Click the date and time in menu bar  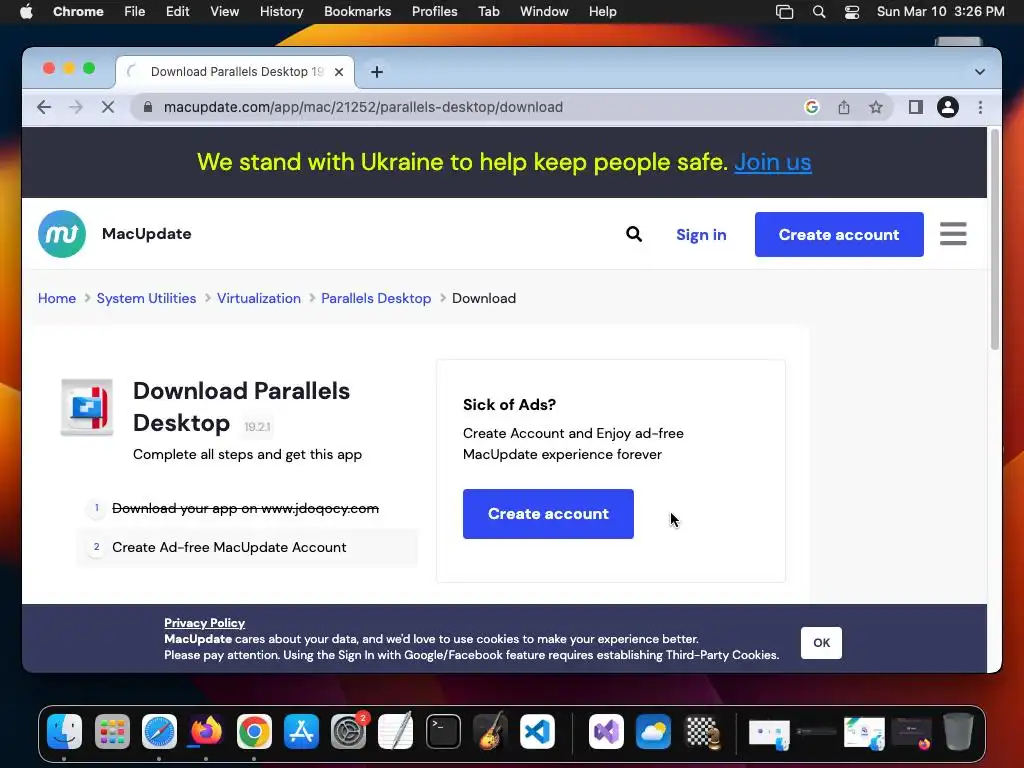[940, 12]
